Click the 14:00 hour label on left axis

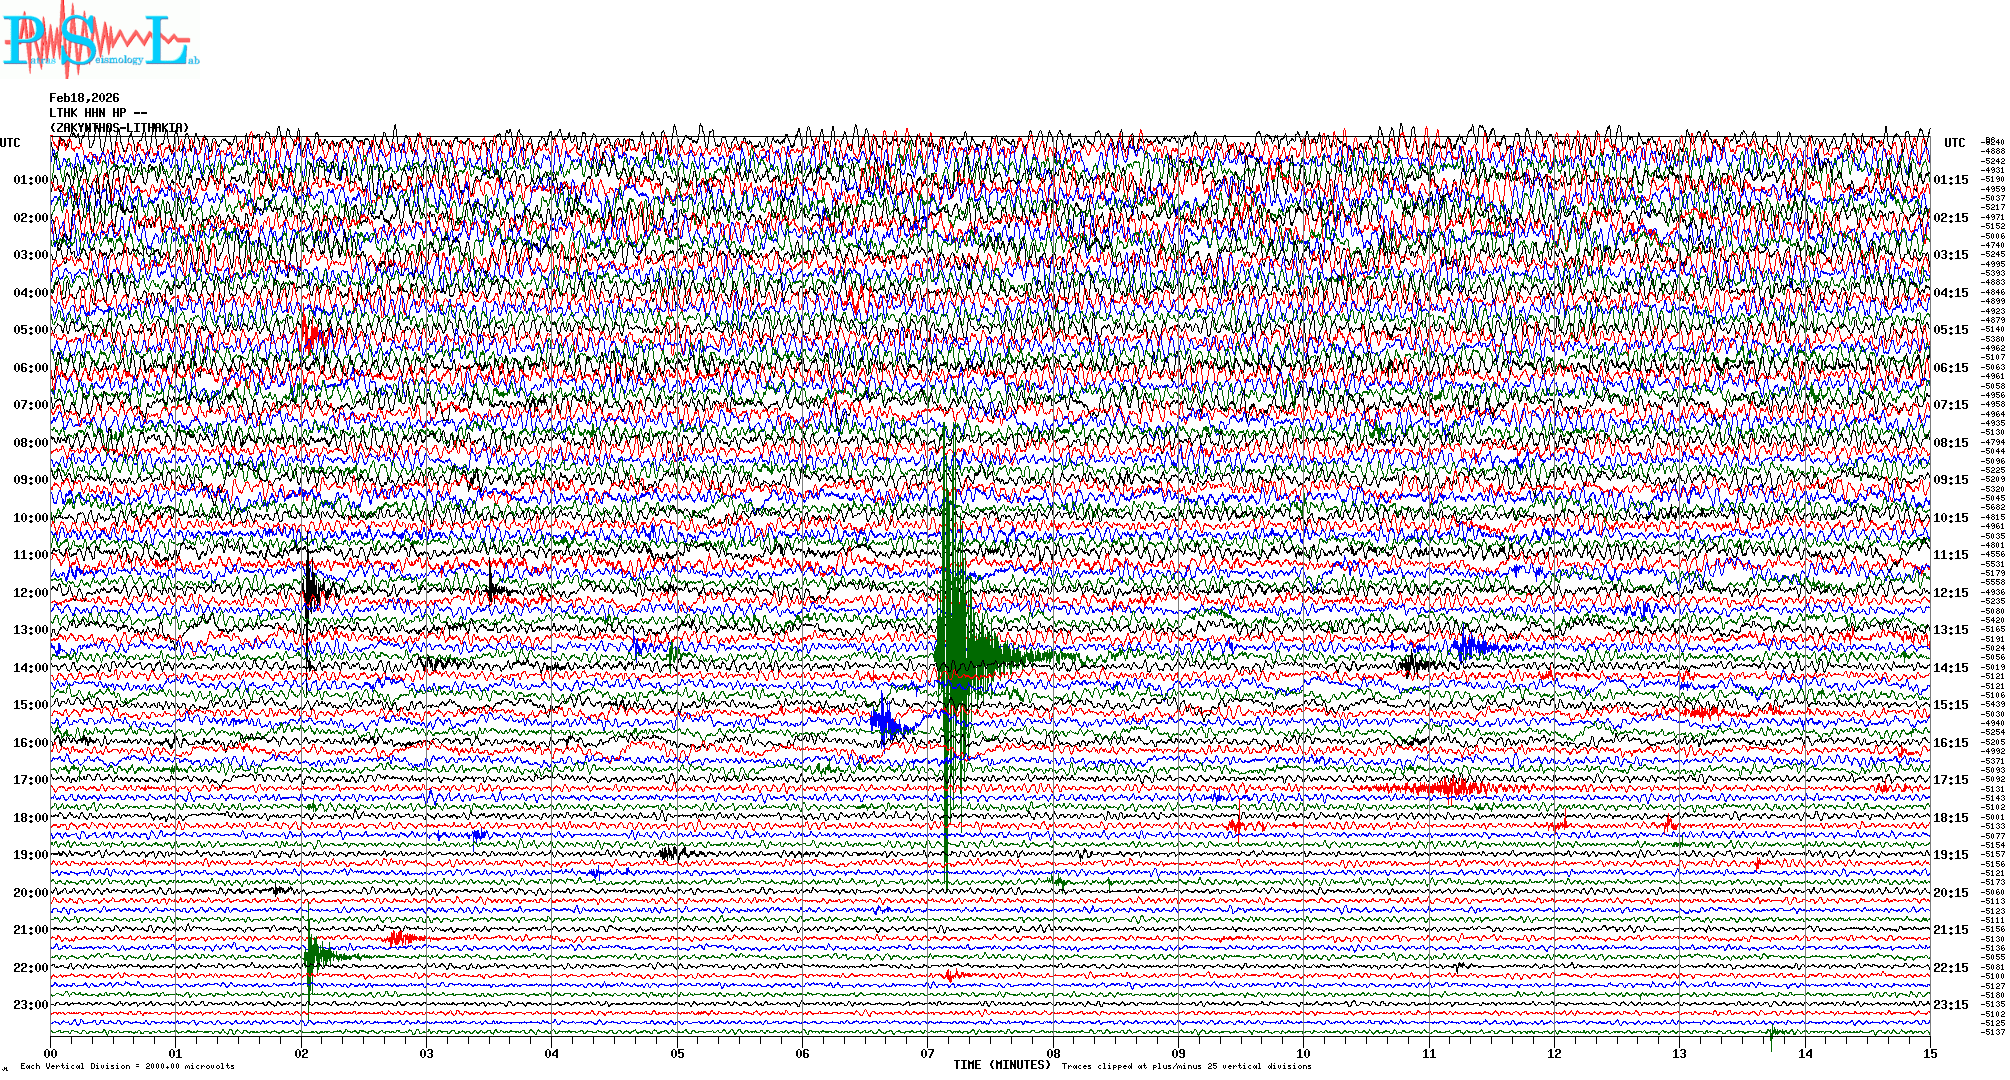(30, 668)
